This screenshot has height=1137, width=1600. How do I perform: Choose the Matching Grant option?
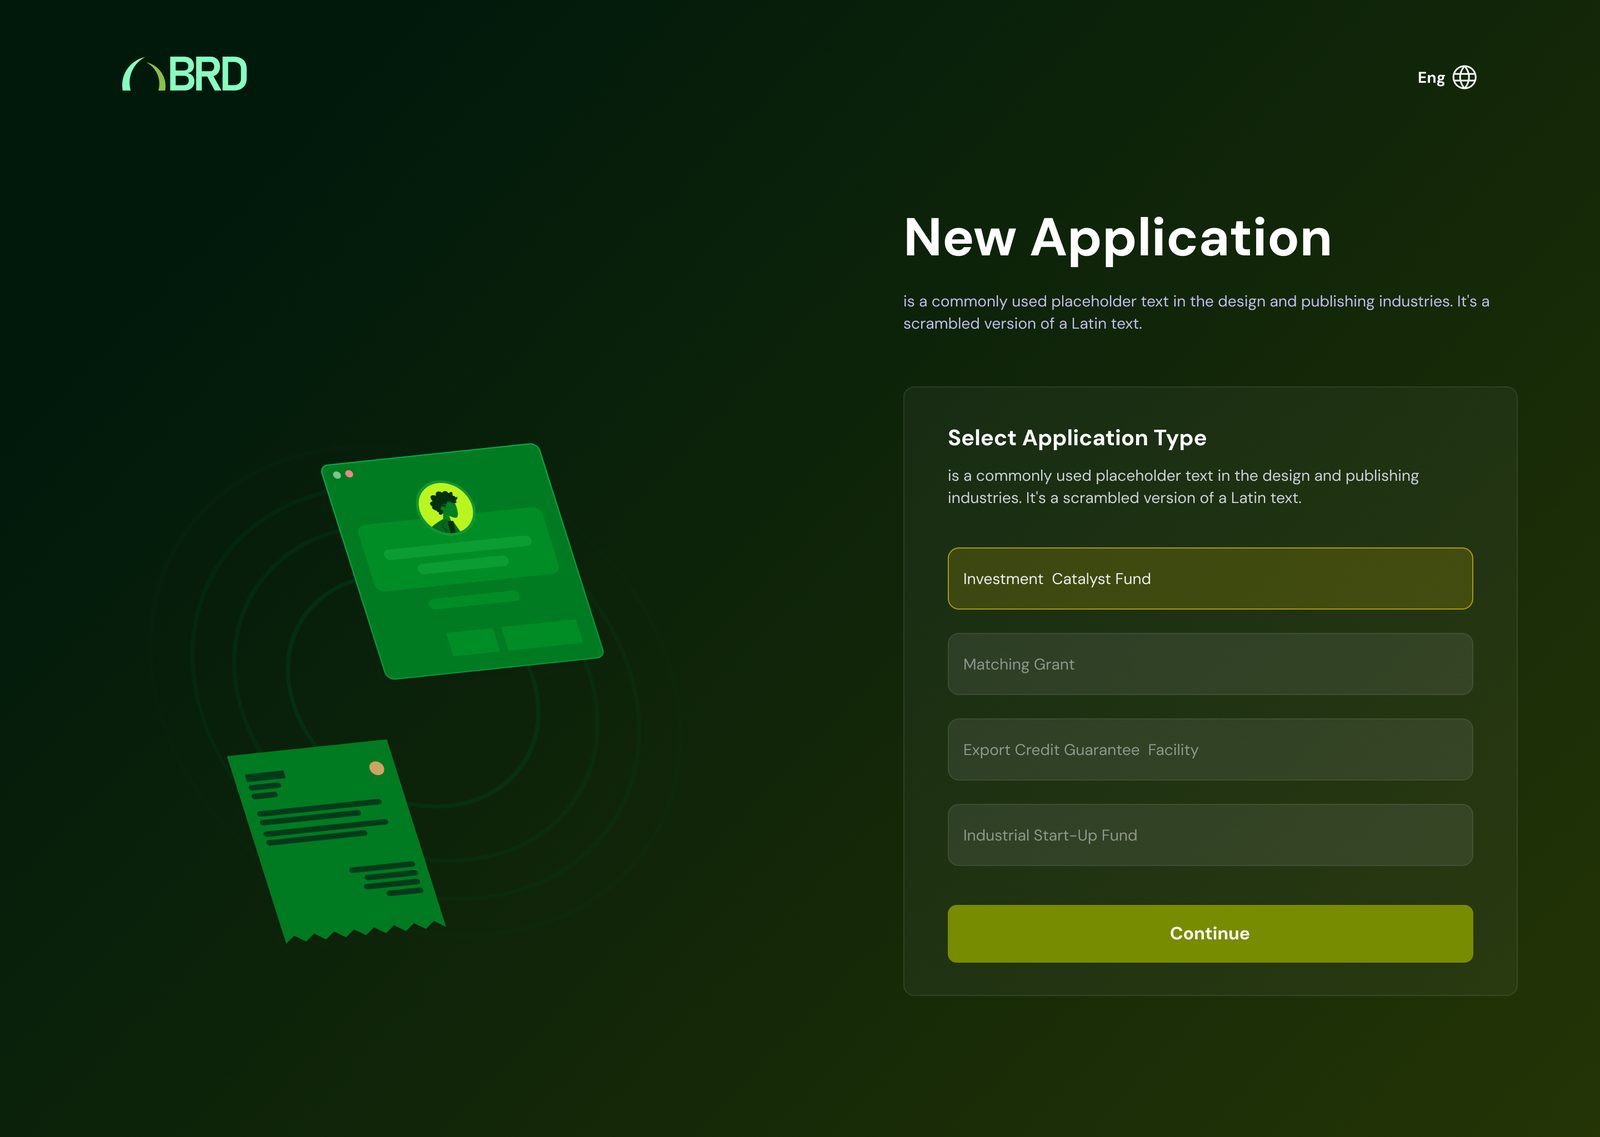point(1210,664)
